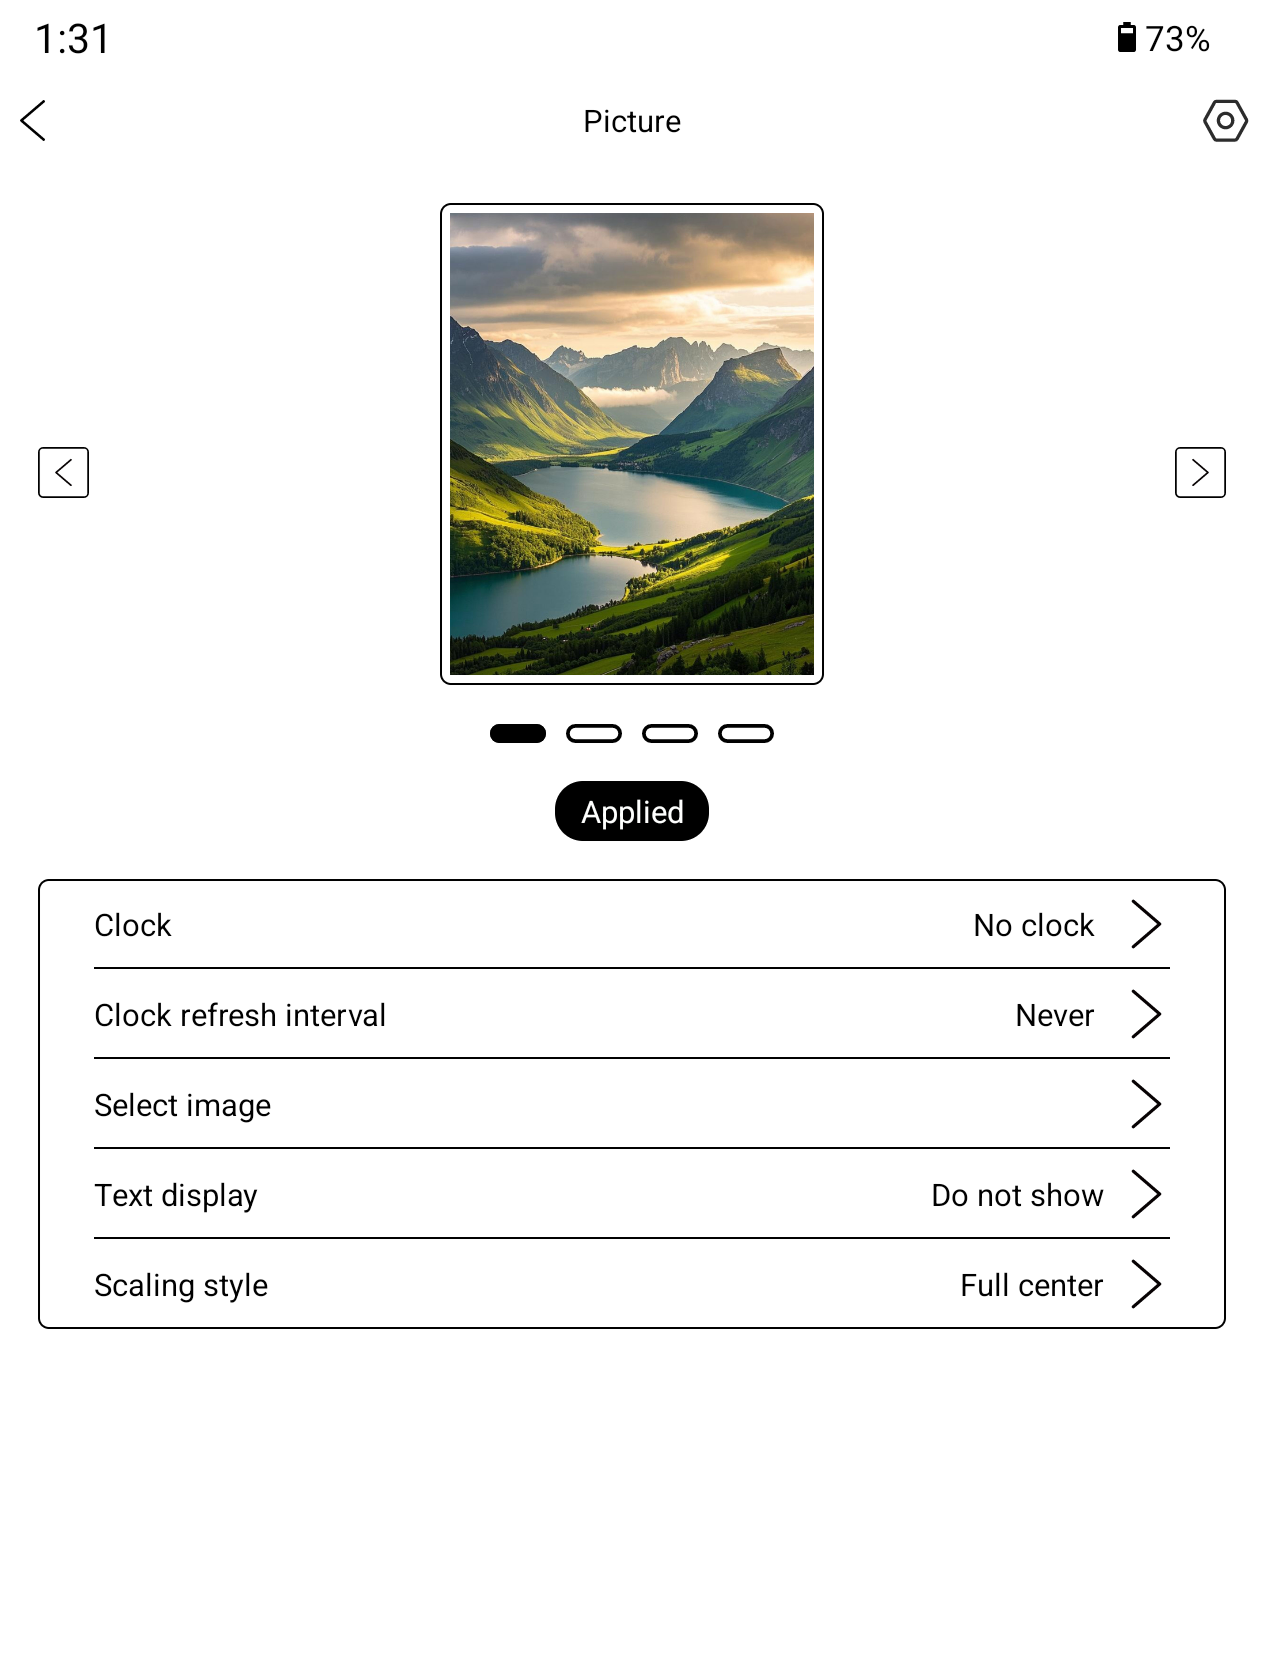
Task: Select the fourth page indicator pill
Action: pyautogui.click(x=746, y=734)
